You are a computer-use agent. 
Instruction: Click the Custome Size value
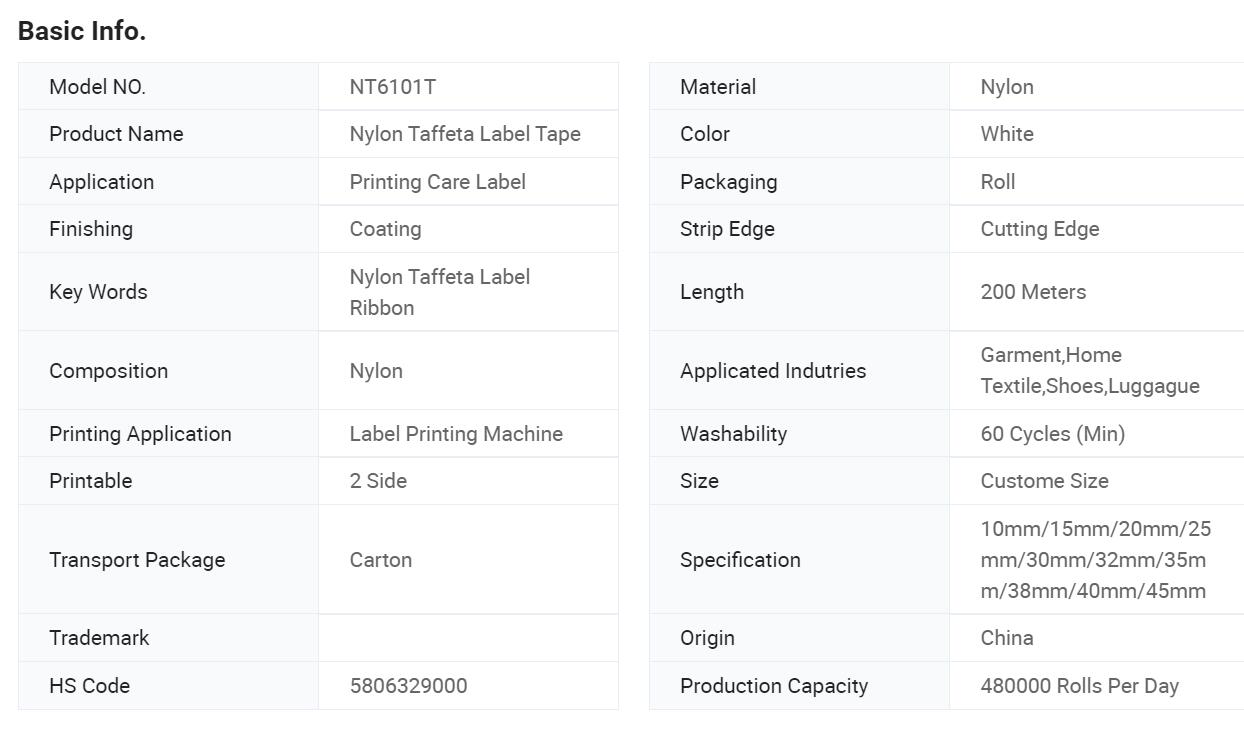pyautogui.click(x=1044, y=481)
